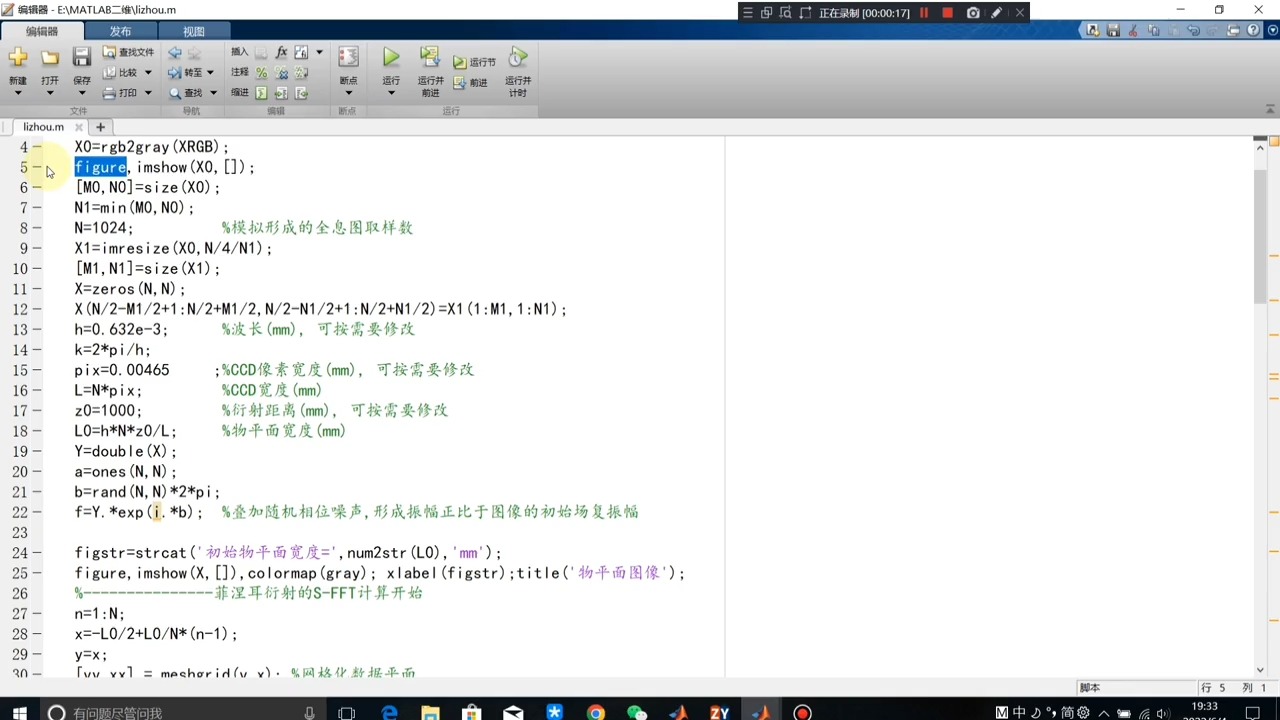
Task: Click the wrap comments icon
Action: (301, 72)
